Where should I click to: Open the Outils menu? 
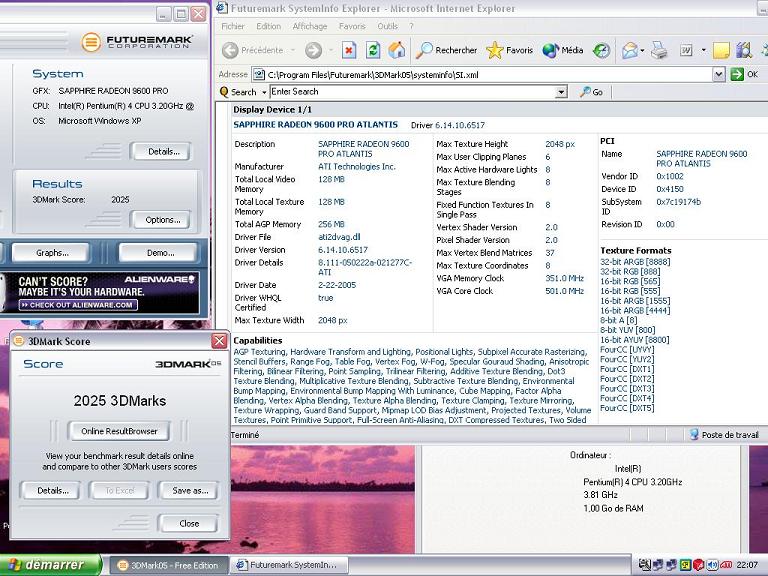point(387,26)
